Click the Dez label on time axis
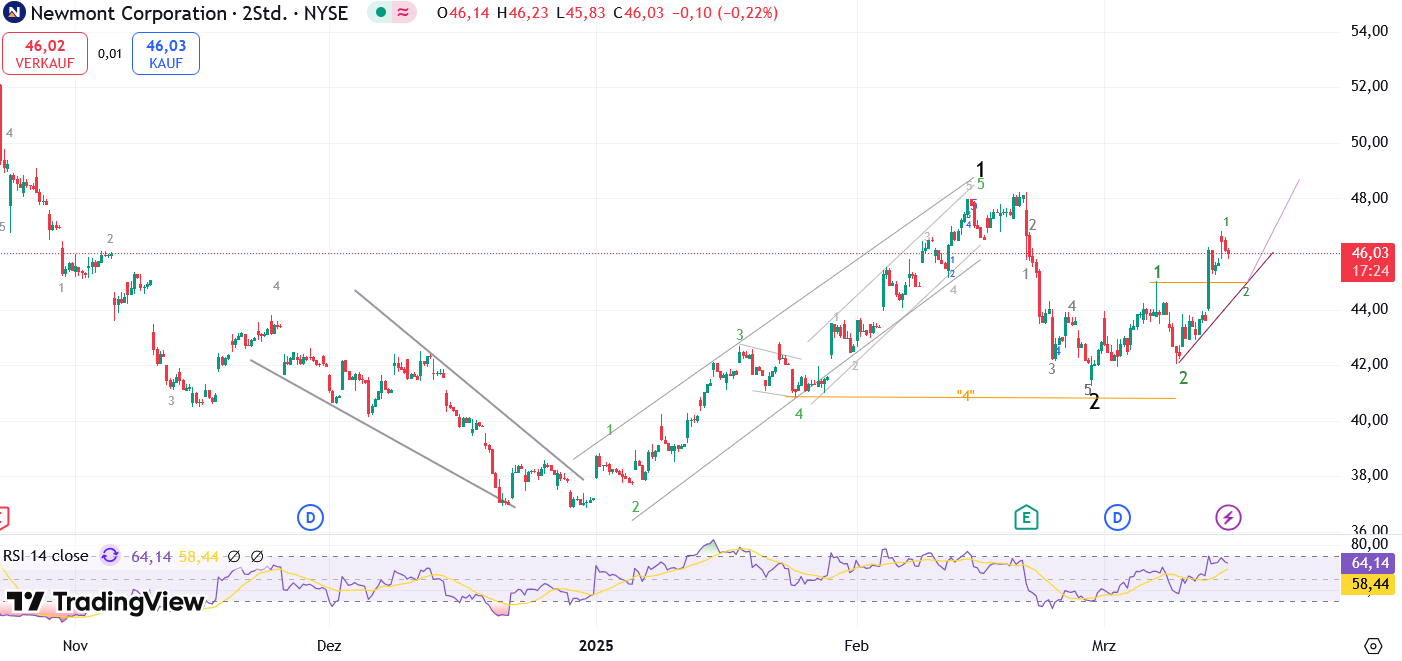The width and height of the screenshot is (1402, 661). click(330, 646)
